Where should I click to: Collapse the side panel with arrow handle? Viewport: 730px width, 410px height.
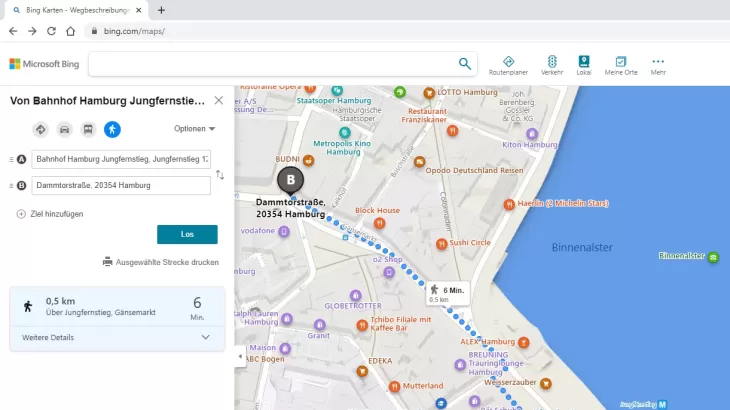[x=239, y=356]
